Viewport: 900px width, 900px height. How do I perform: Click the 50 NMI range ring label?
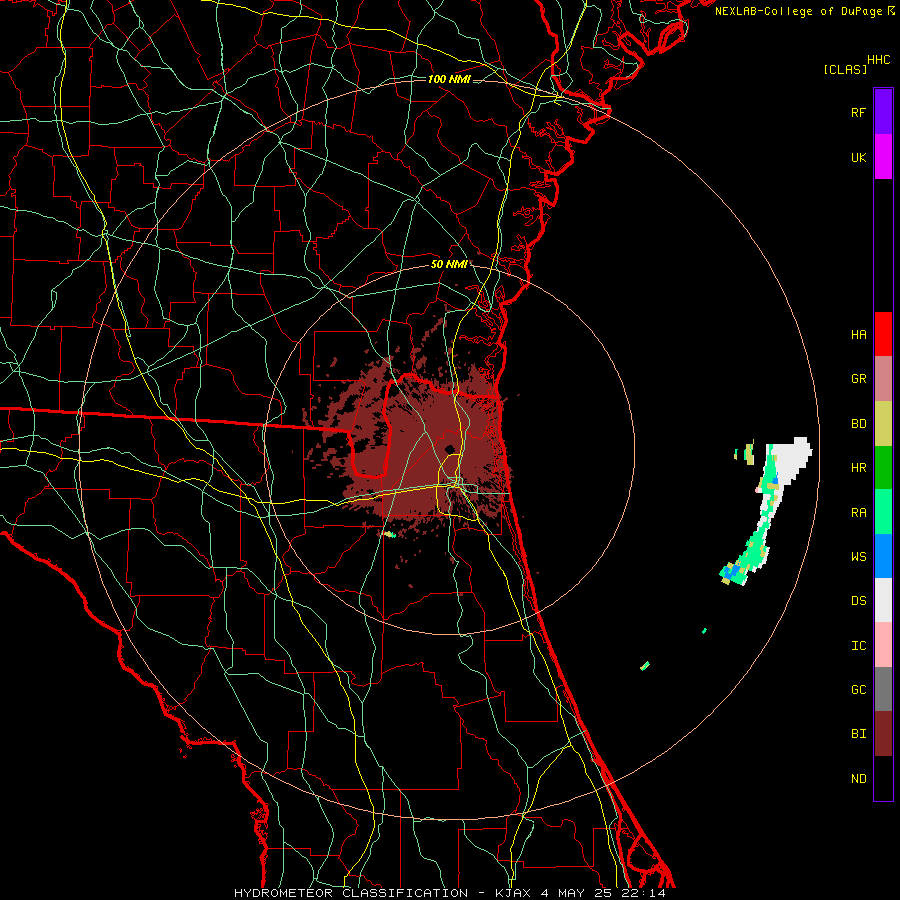448,265
